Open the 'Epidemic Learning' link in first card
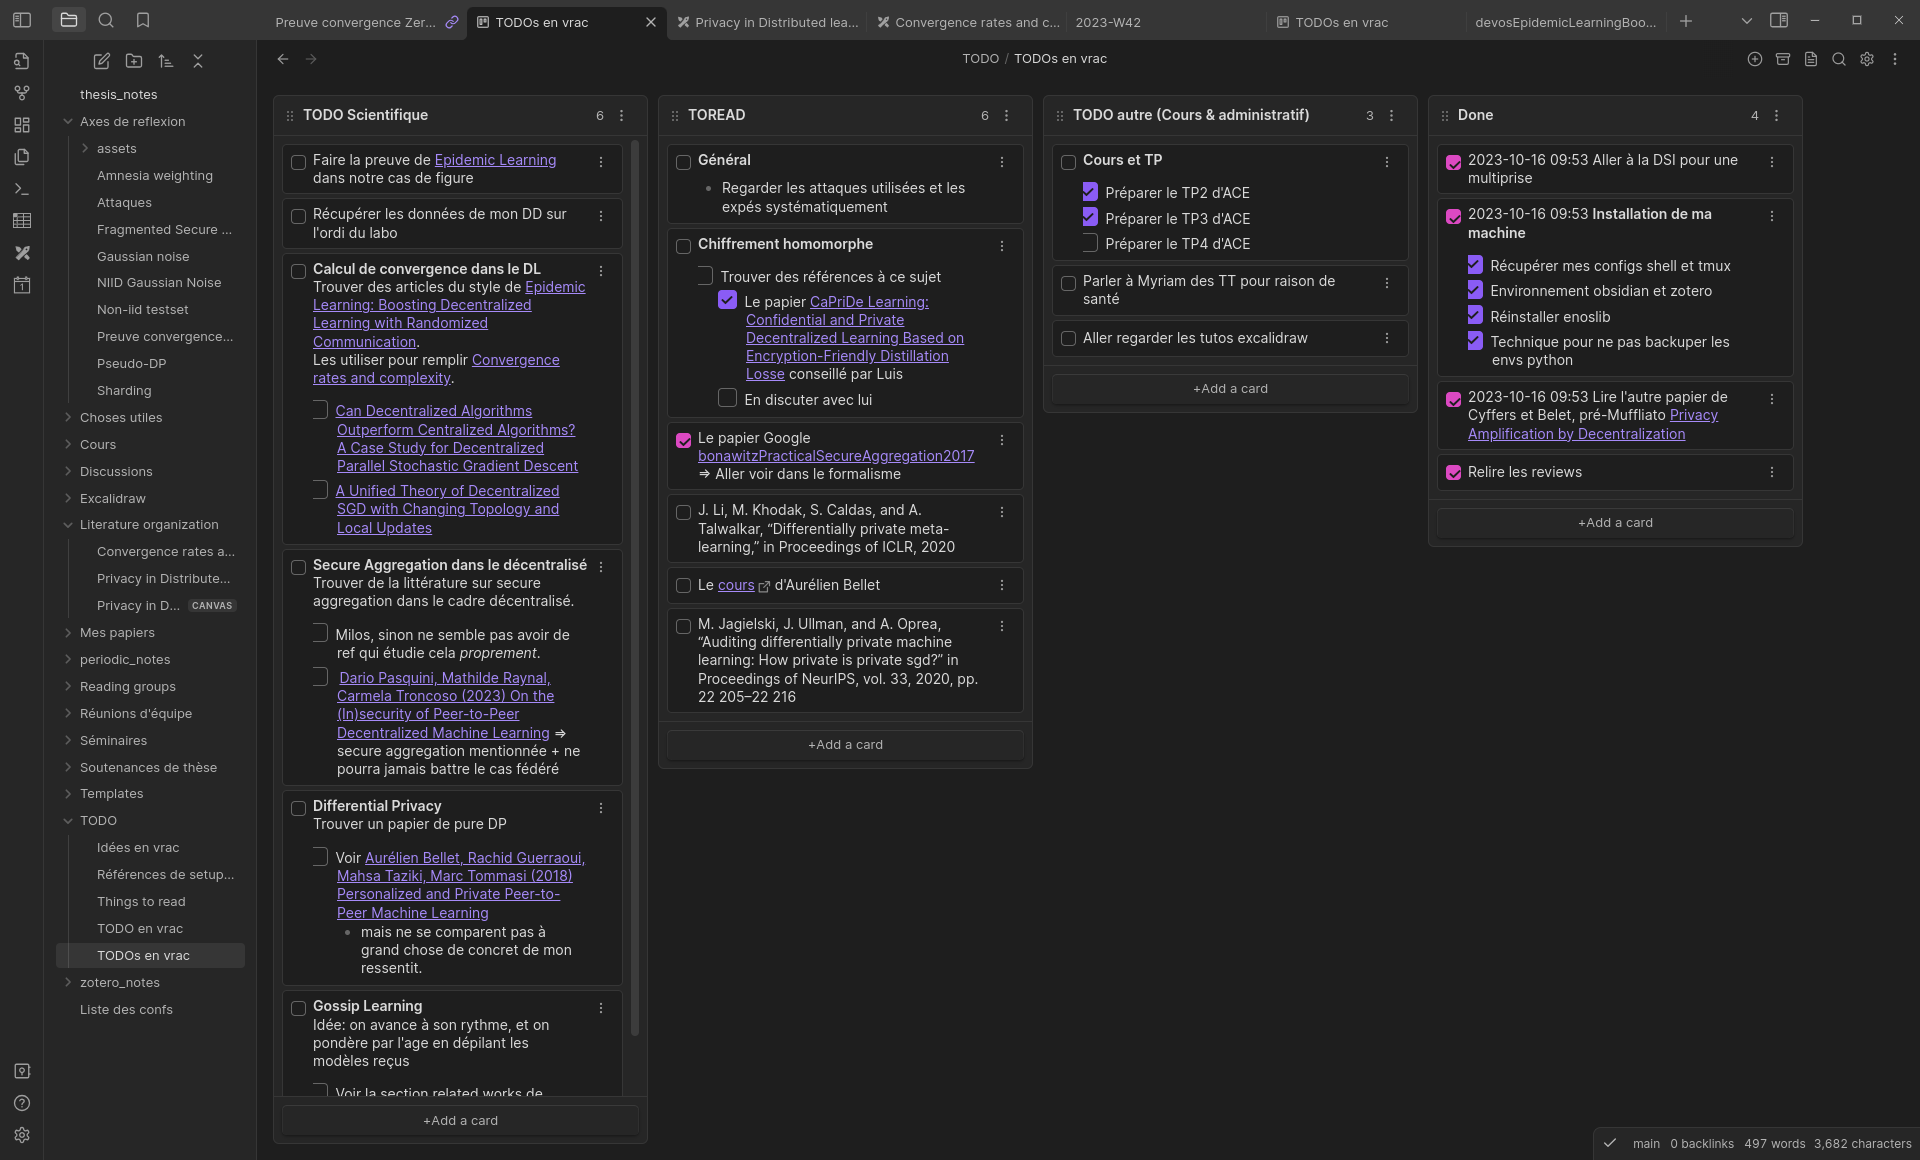The image size is (1920, 1160). pos(495,160)
